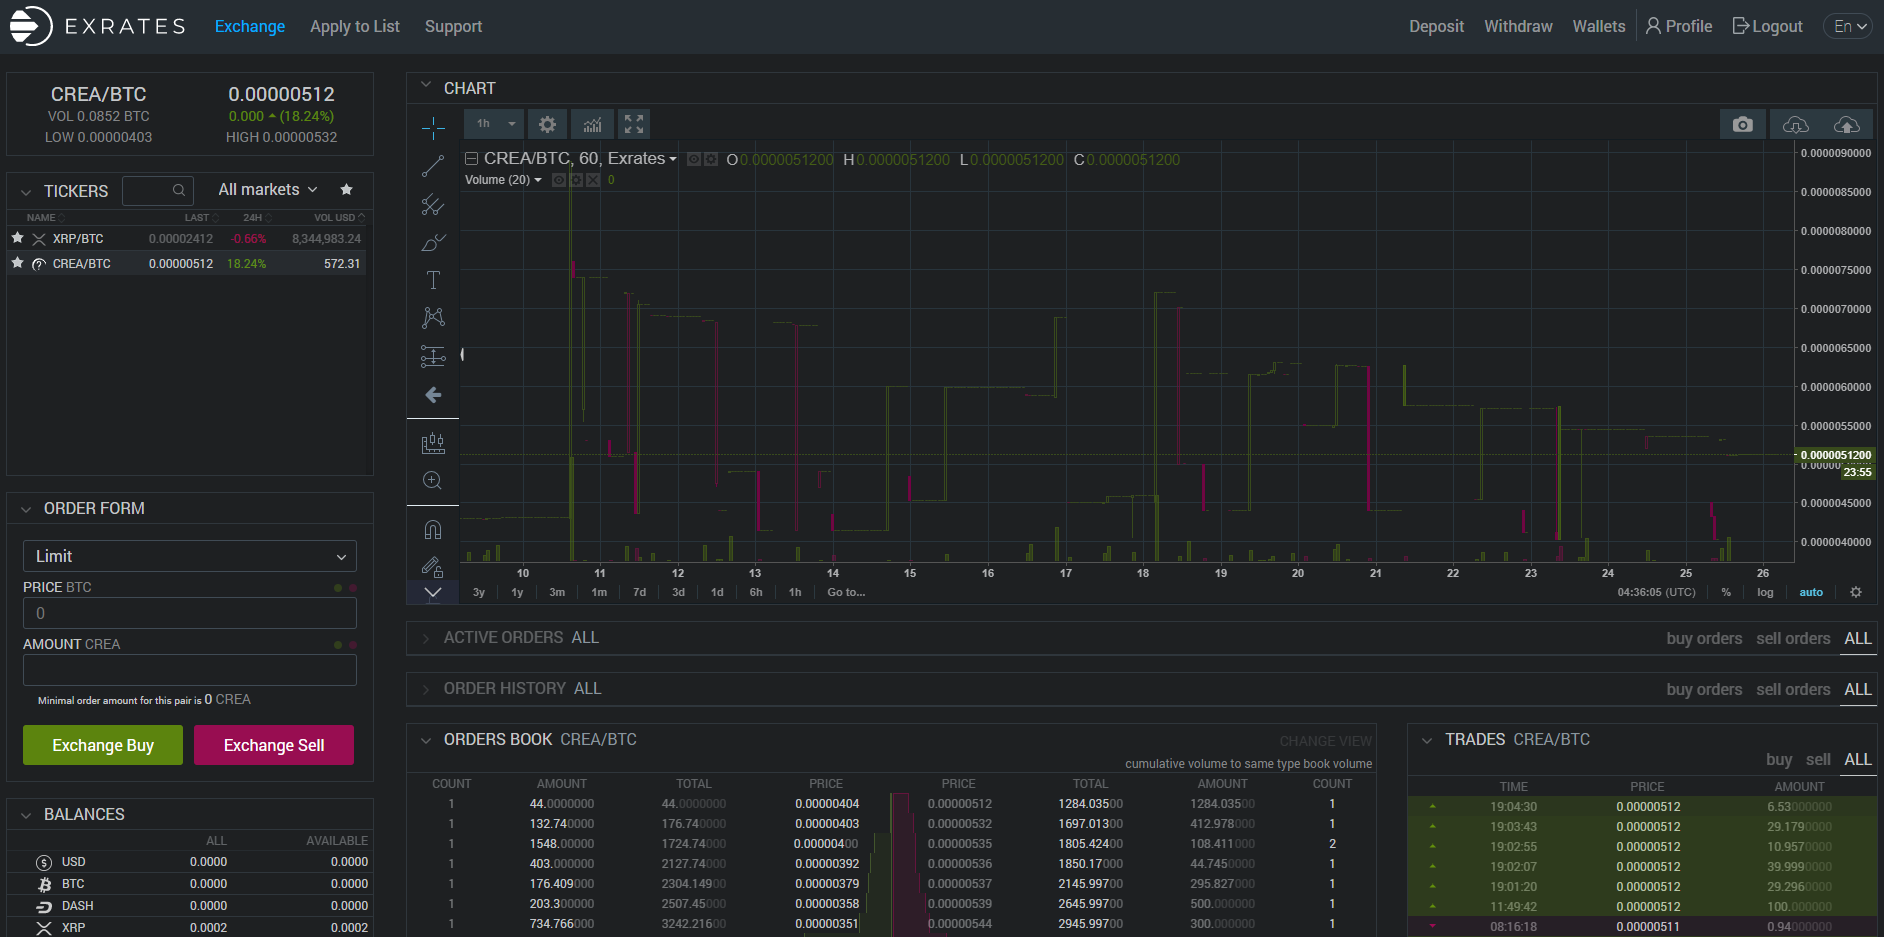
Task: Set chart range to 7d
Action: (639, 592)
